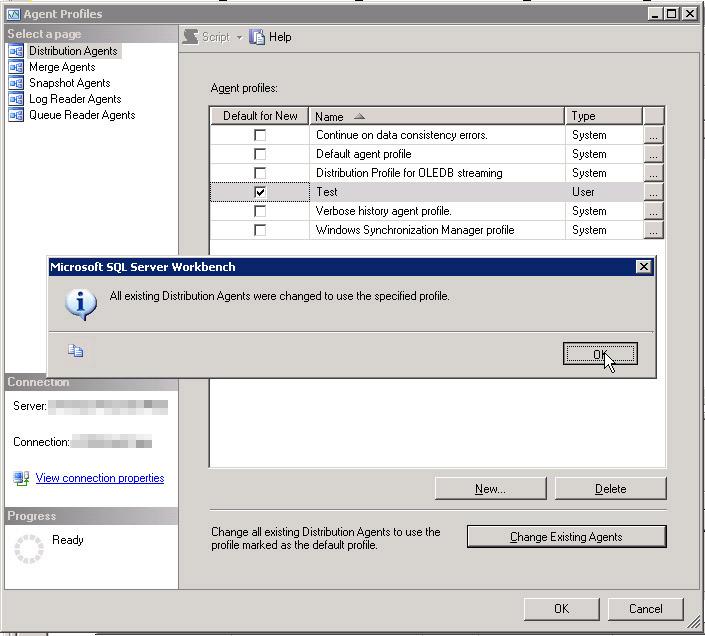
Task: Click the Distribution Agents page icon
Action: coord(16,51)
